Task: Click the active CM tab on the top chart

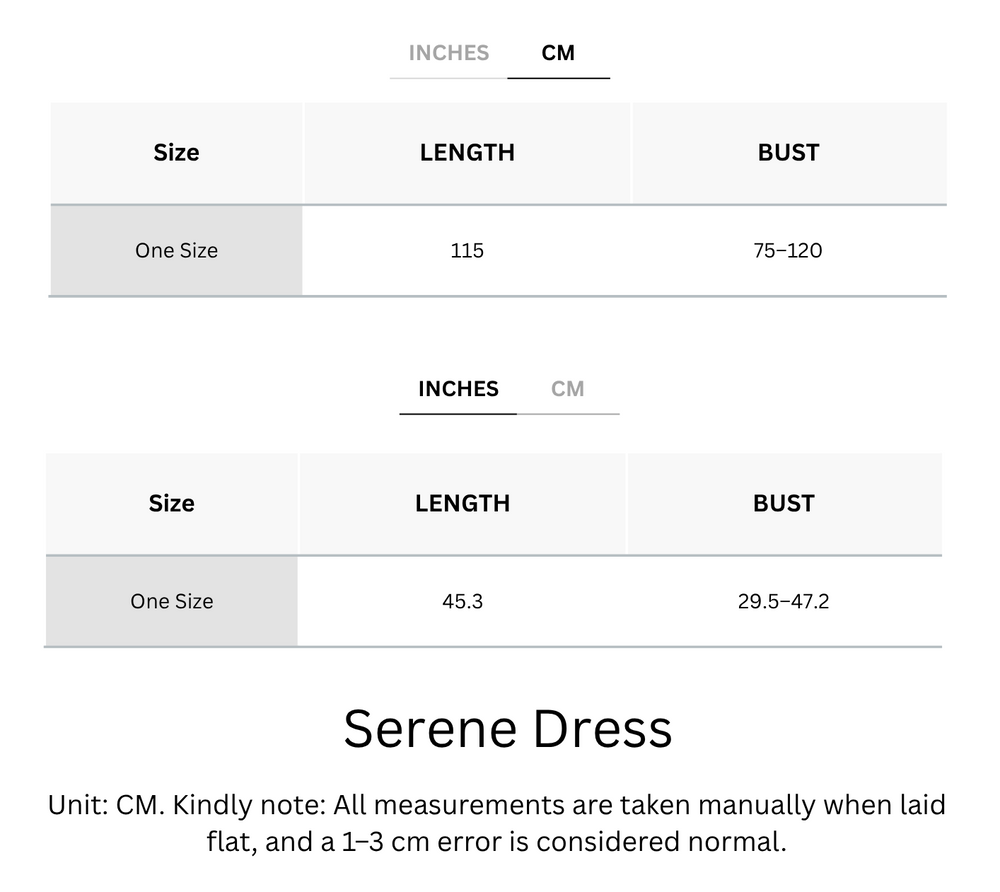Action: [x=559, y=53]
